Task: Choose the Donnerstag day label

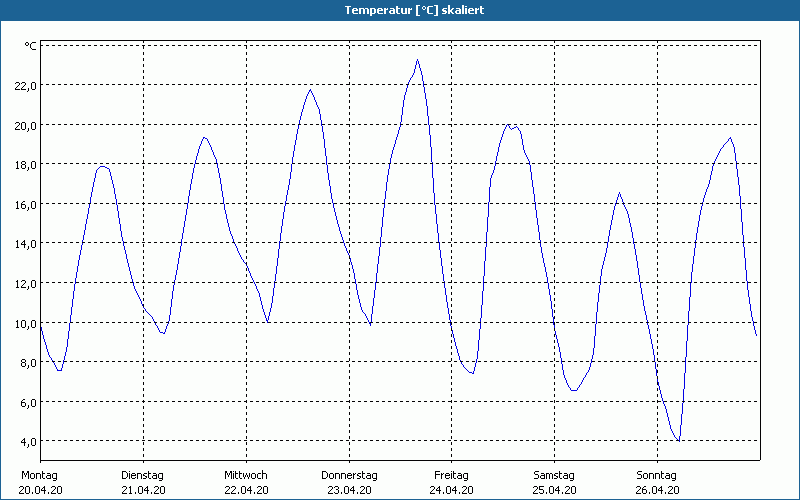Action: [349, 475]
